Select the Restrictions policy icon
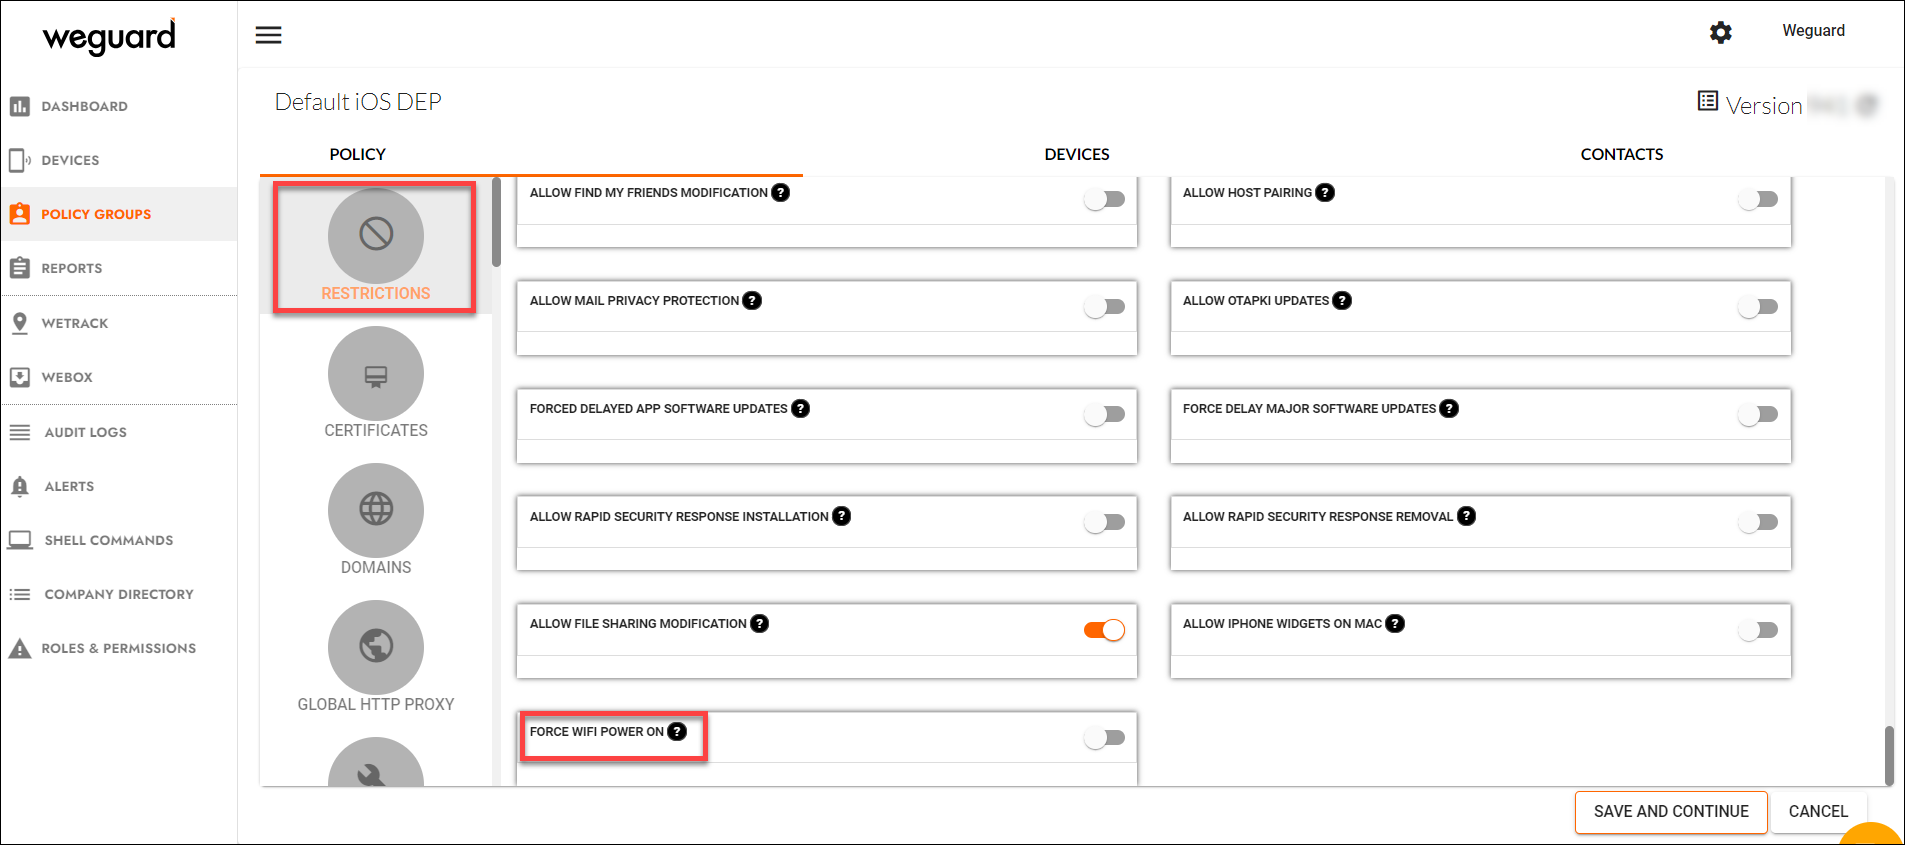The image size is (1905, 845). point(376,236)
